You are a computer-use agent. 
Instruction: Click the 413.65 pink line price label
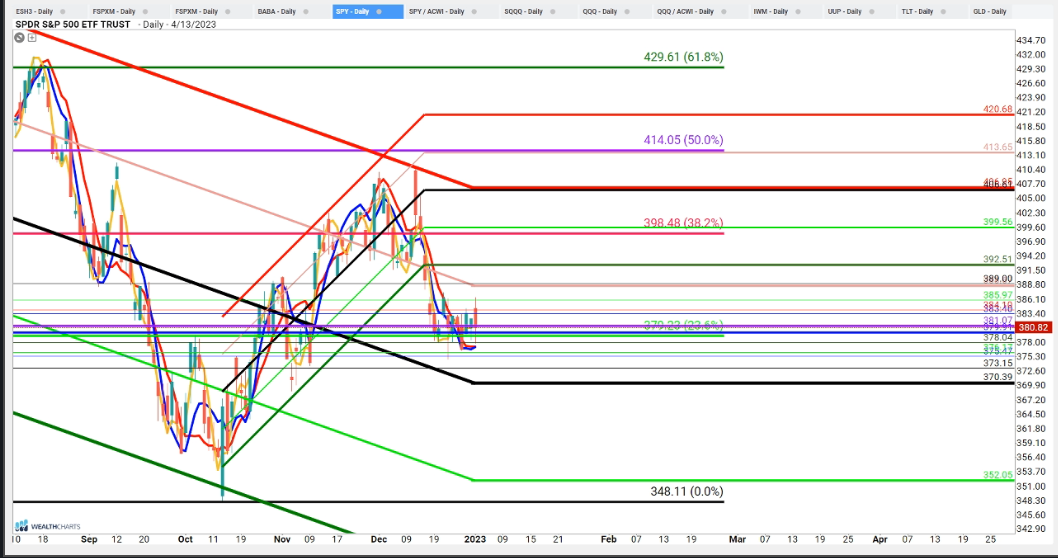coord(998,146)
